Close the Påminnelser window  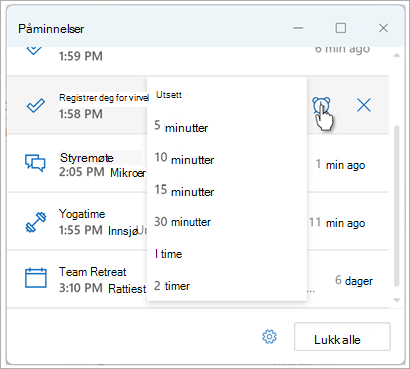383,28
